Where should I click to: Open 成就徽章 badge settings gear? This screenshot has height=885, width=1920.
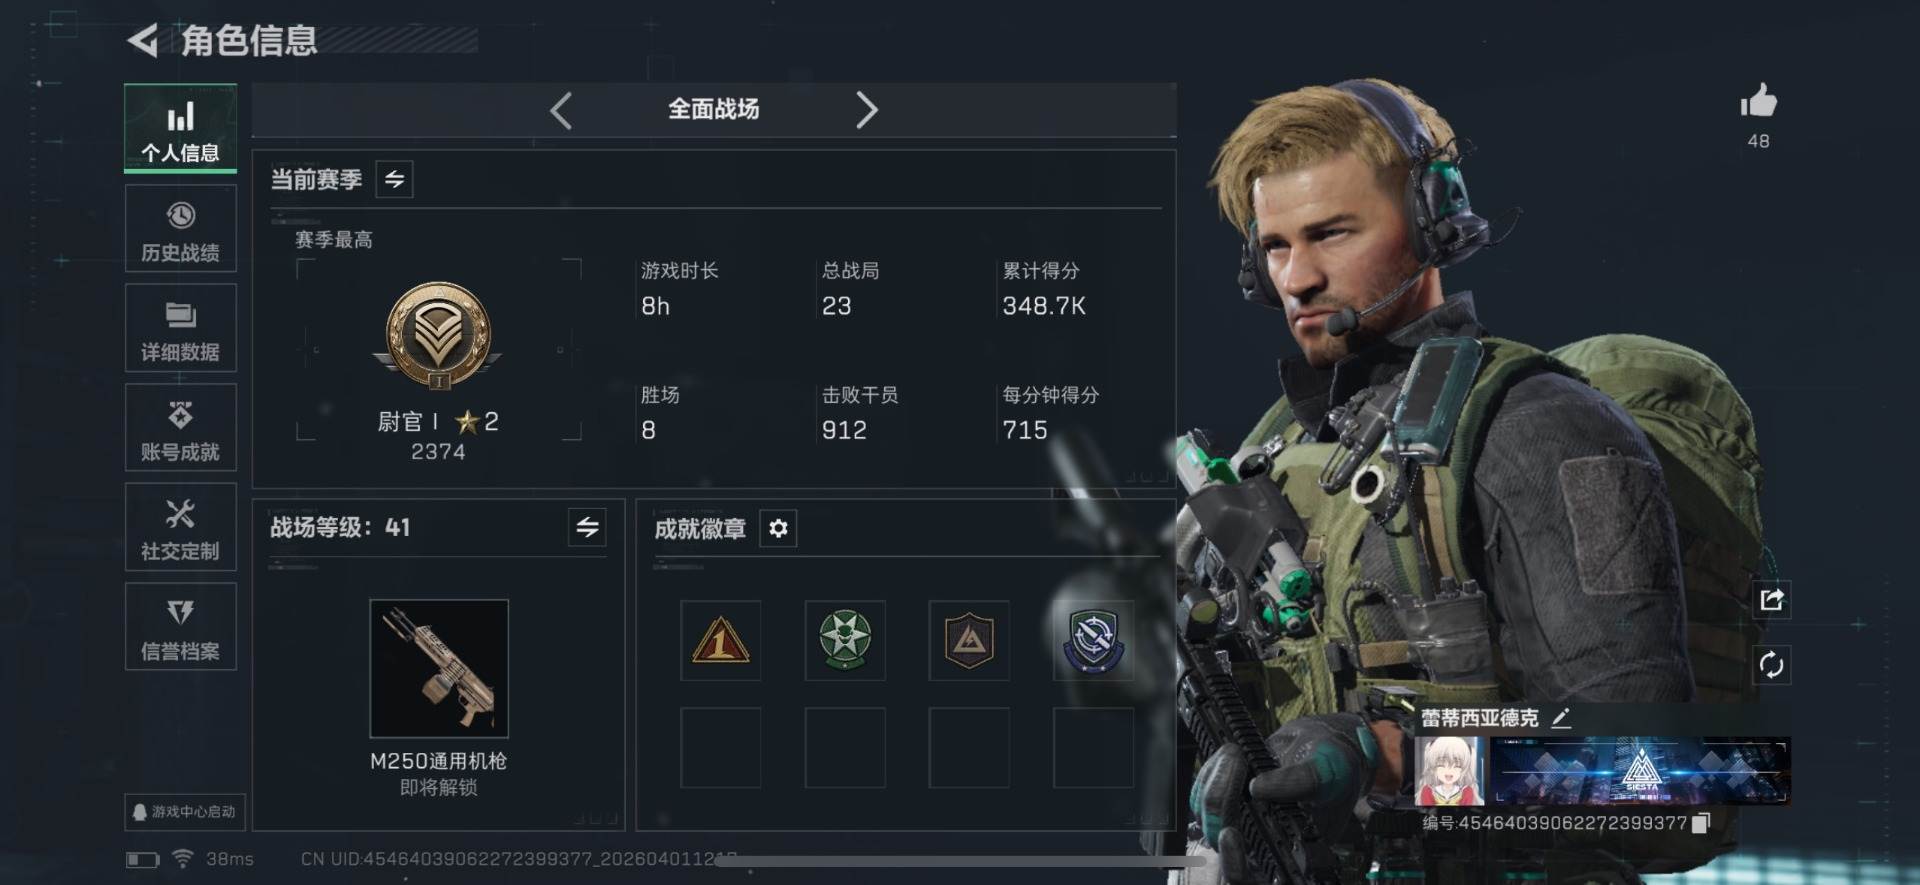[x=778, y=528]
